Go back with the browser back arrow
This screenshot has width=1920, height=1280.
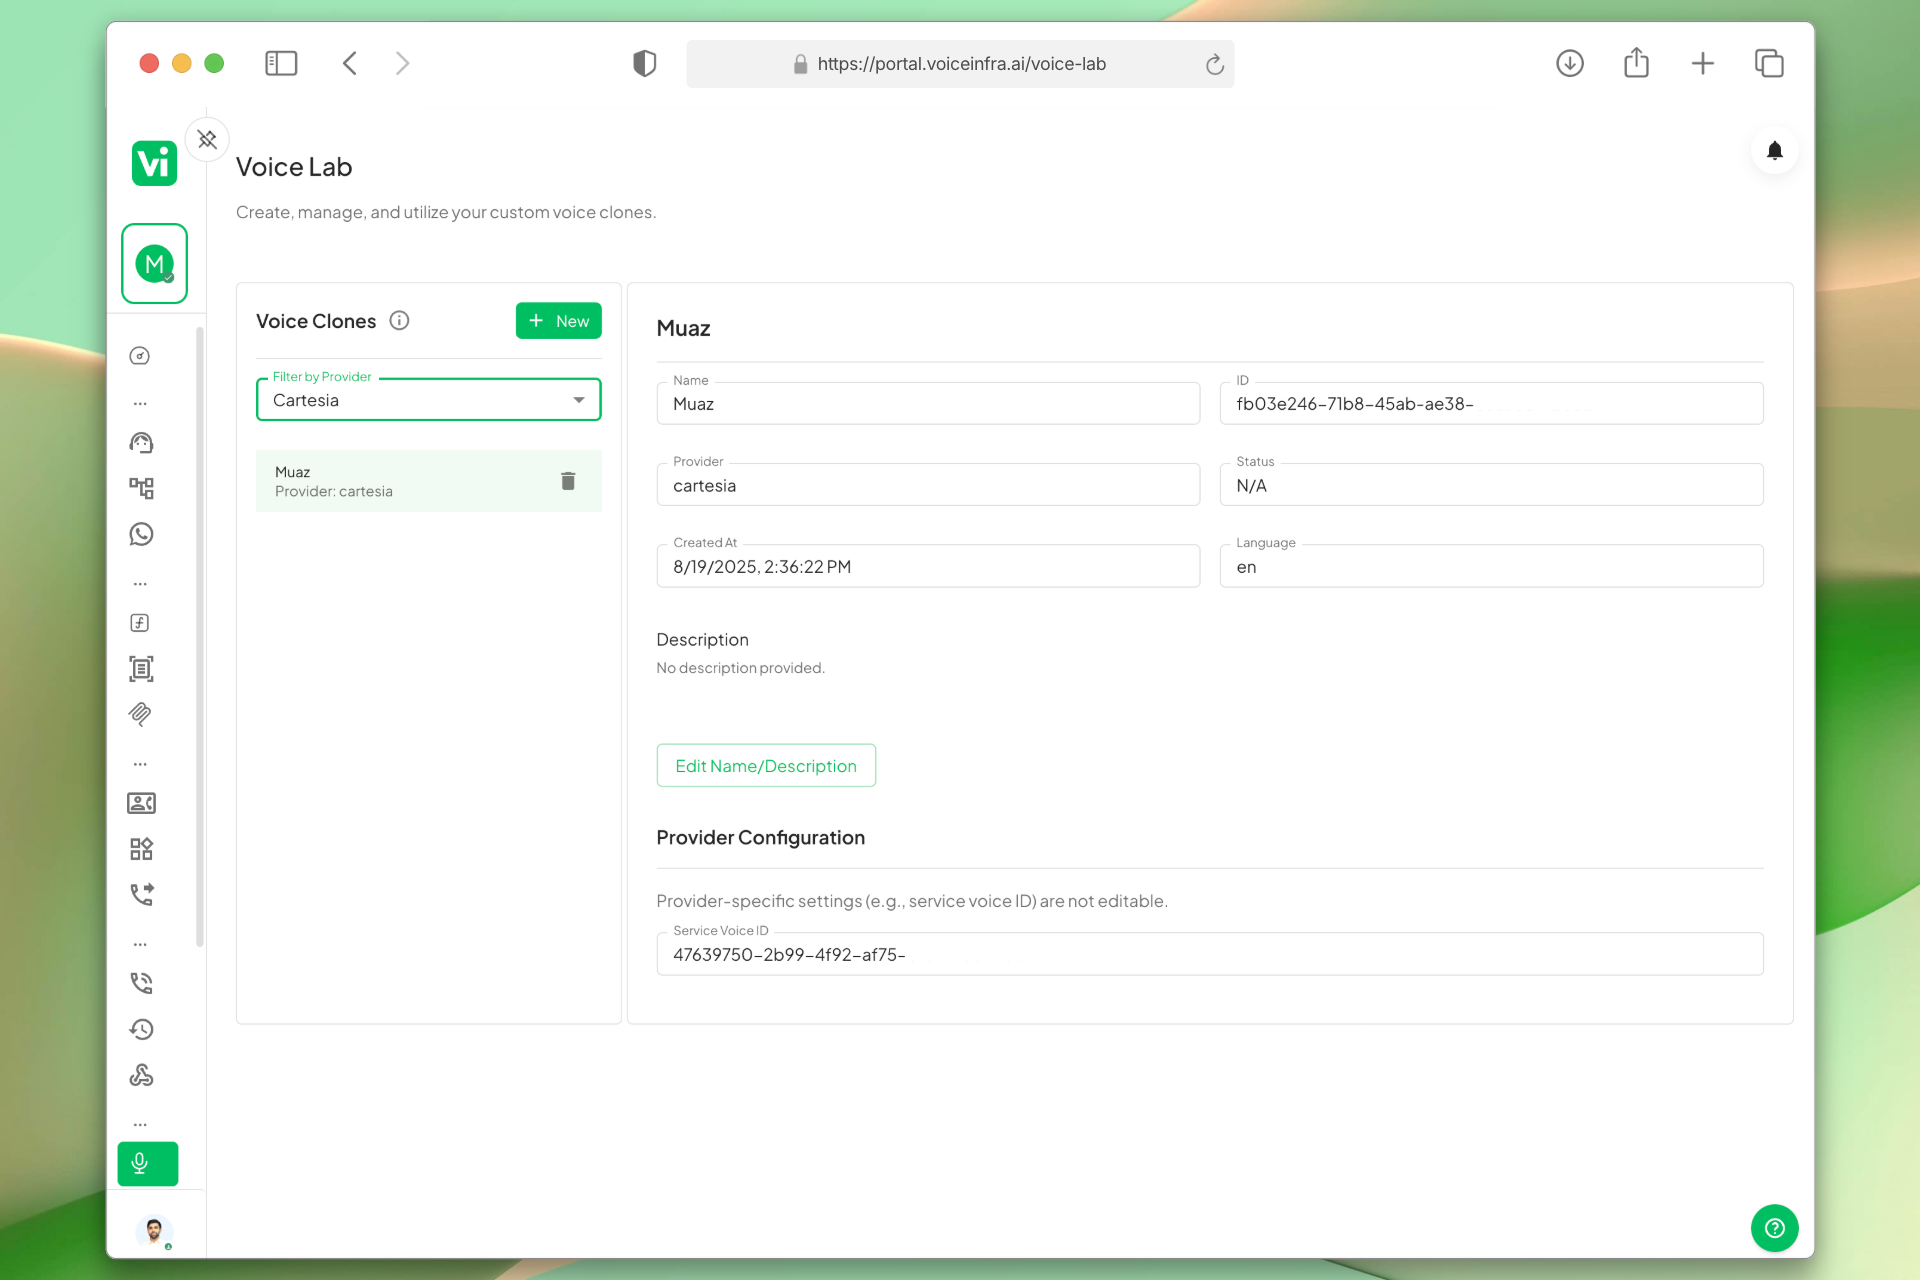(x=349, y=63)
